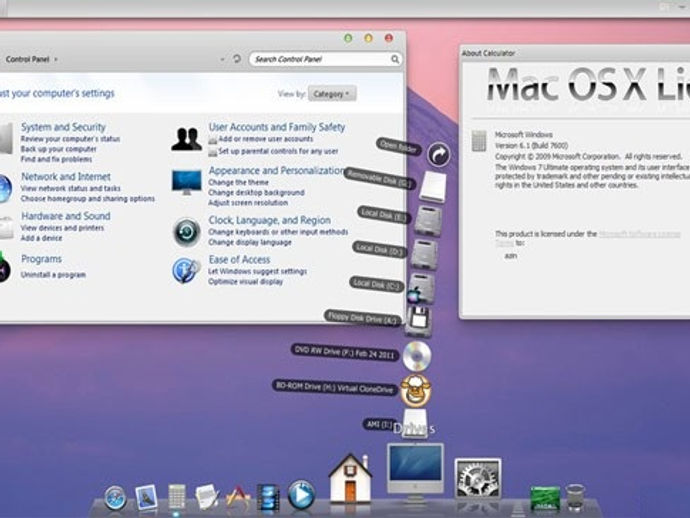Click 'Change the theme' link
Viewport: 690px width, 518px height.
pyautogui.click(x=238, y=183)
